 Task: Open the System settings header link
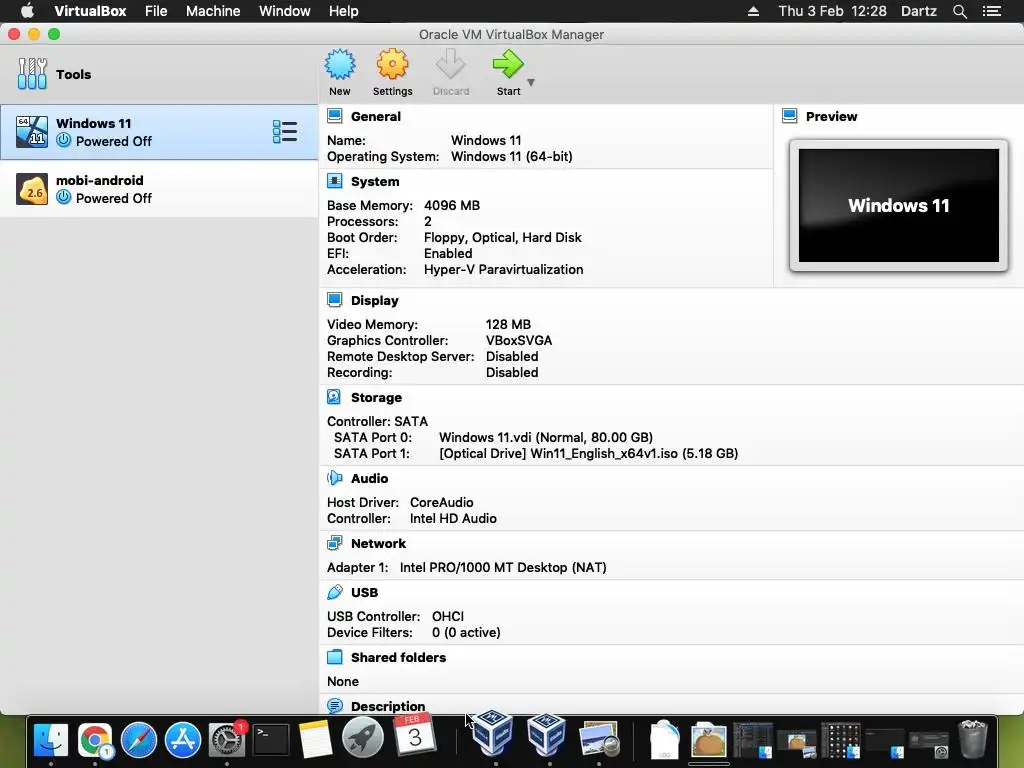point(375,182)
